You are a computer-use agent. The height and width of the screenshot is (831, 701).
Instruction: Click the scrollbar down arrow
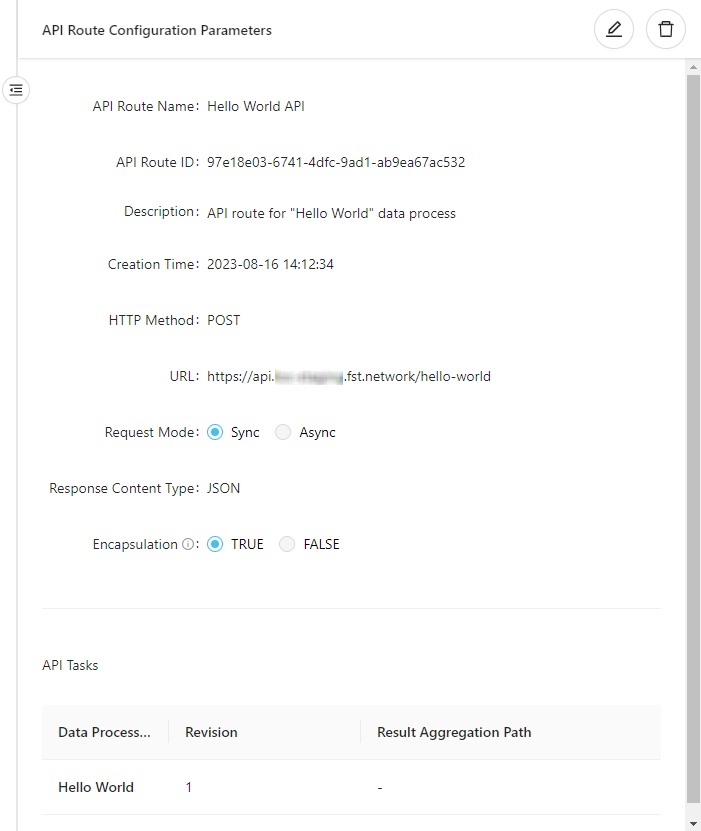(693, 823)
